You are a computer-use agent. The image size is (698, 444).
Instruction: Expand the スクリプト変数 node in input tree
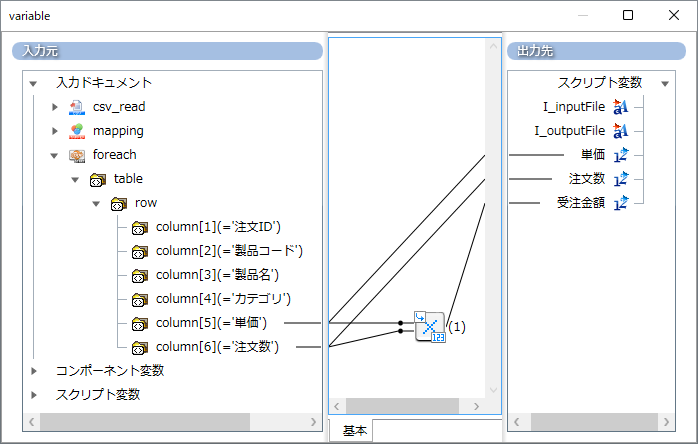(x=33, y=395)
